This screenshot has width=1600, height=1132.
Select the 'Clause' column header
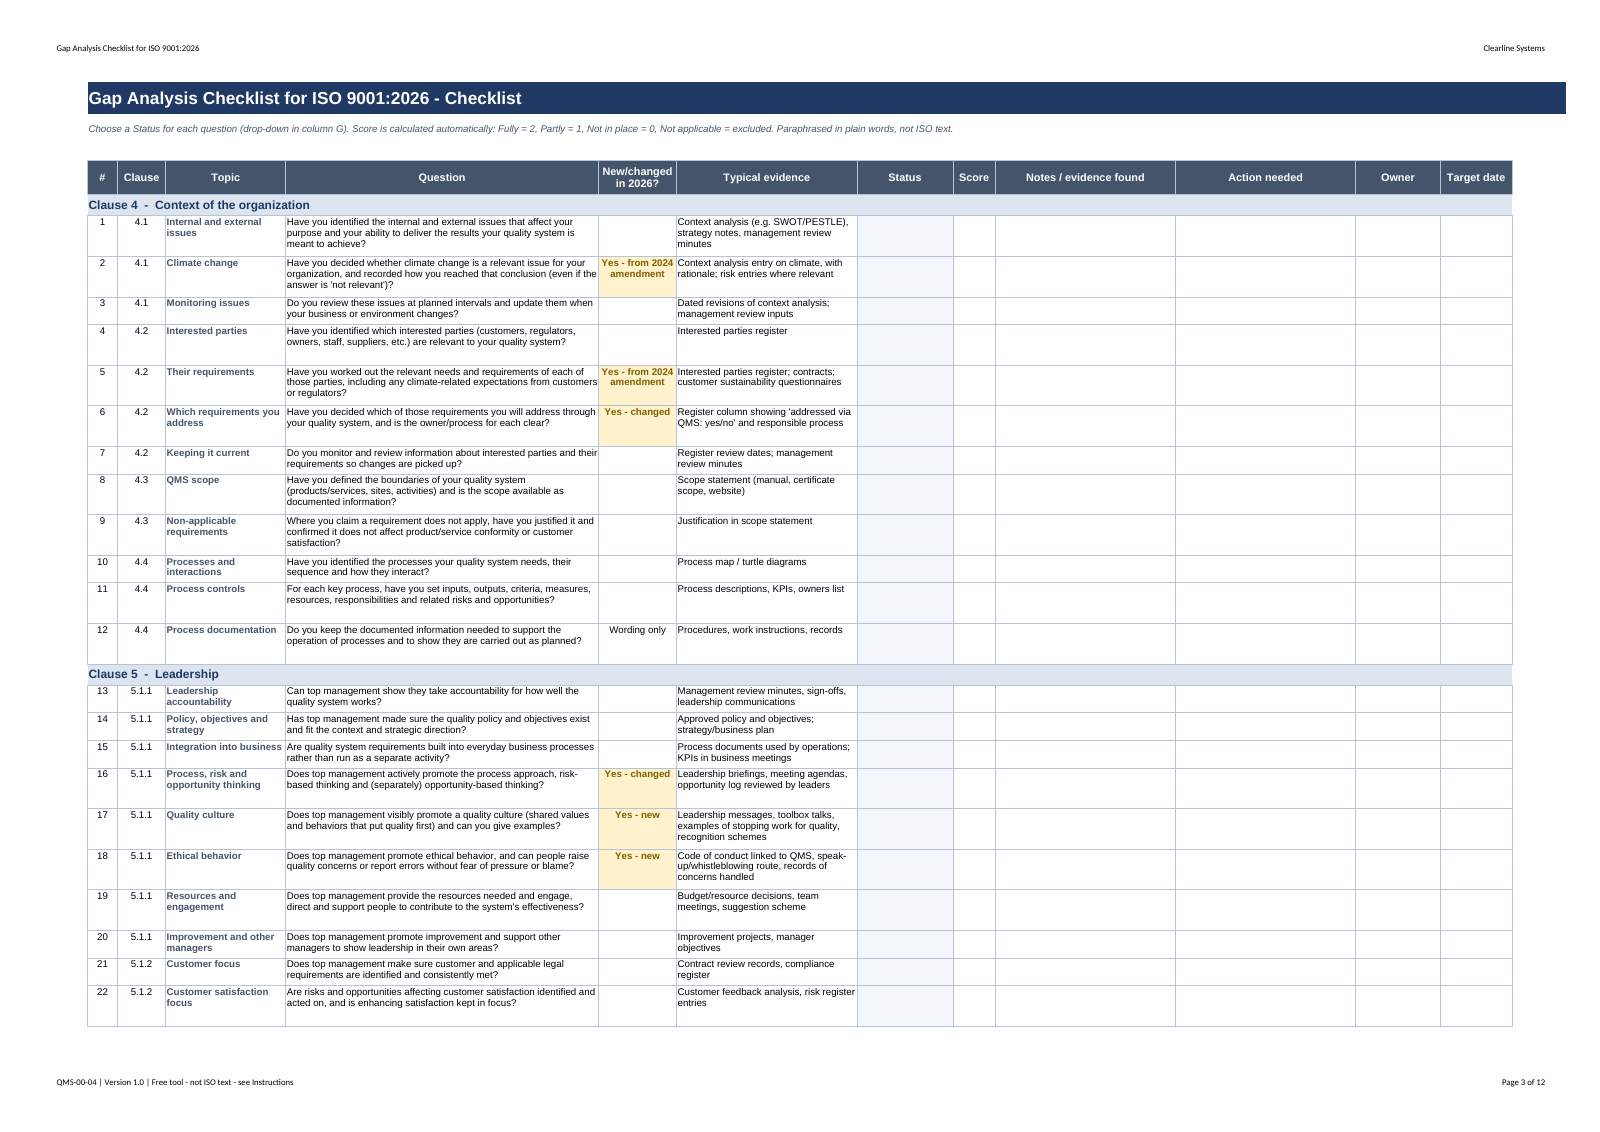click(141, 178)
